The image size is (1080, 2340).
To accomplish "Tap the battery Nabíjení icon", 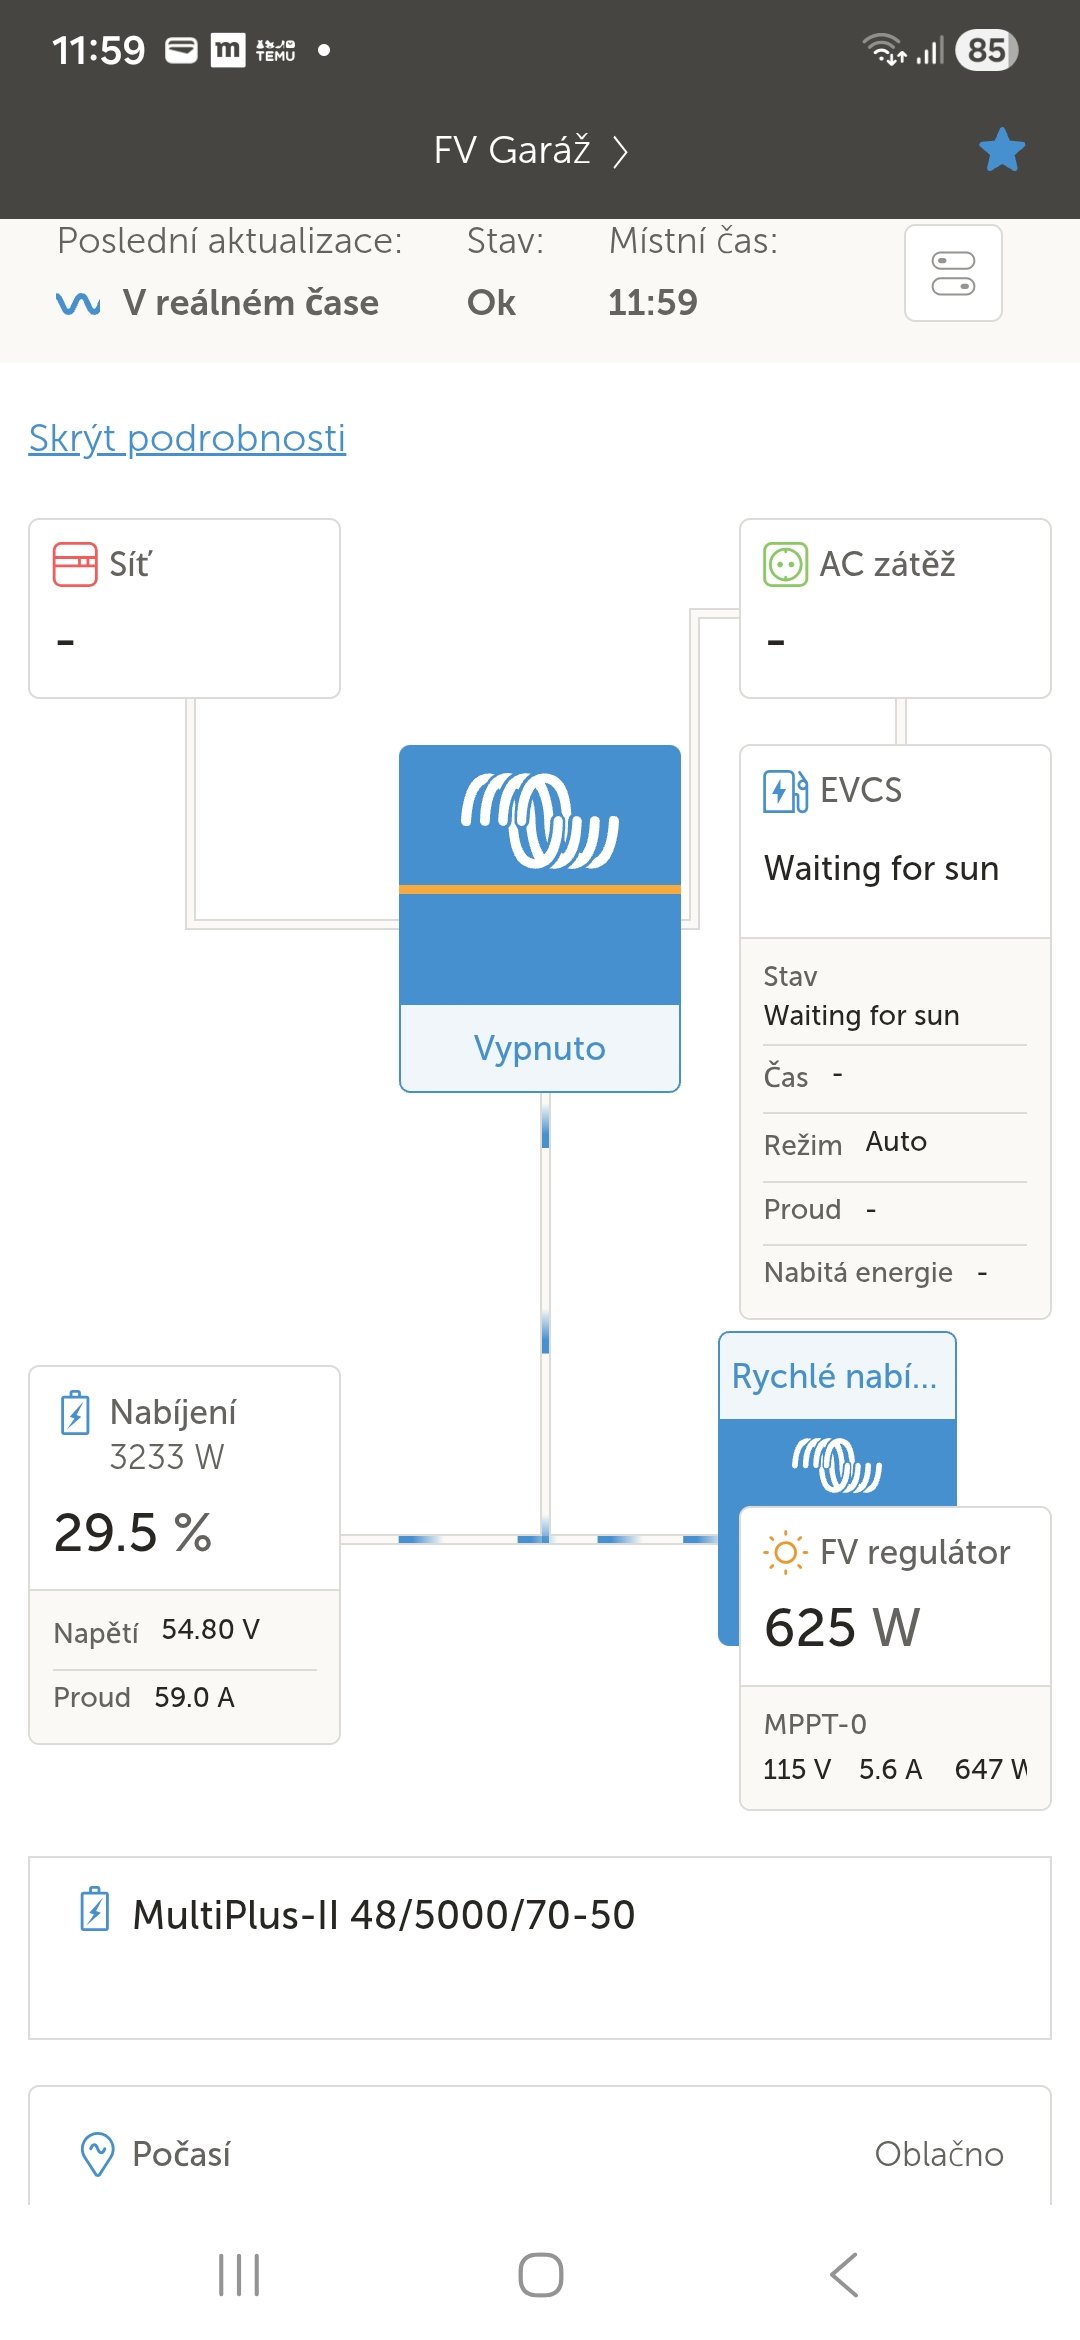I will point(76,1413).
